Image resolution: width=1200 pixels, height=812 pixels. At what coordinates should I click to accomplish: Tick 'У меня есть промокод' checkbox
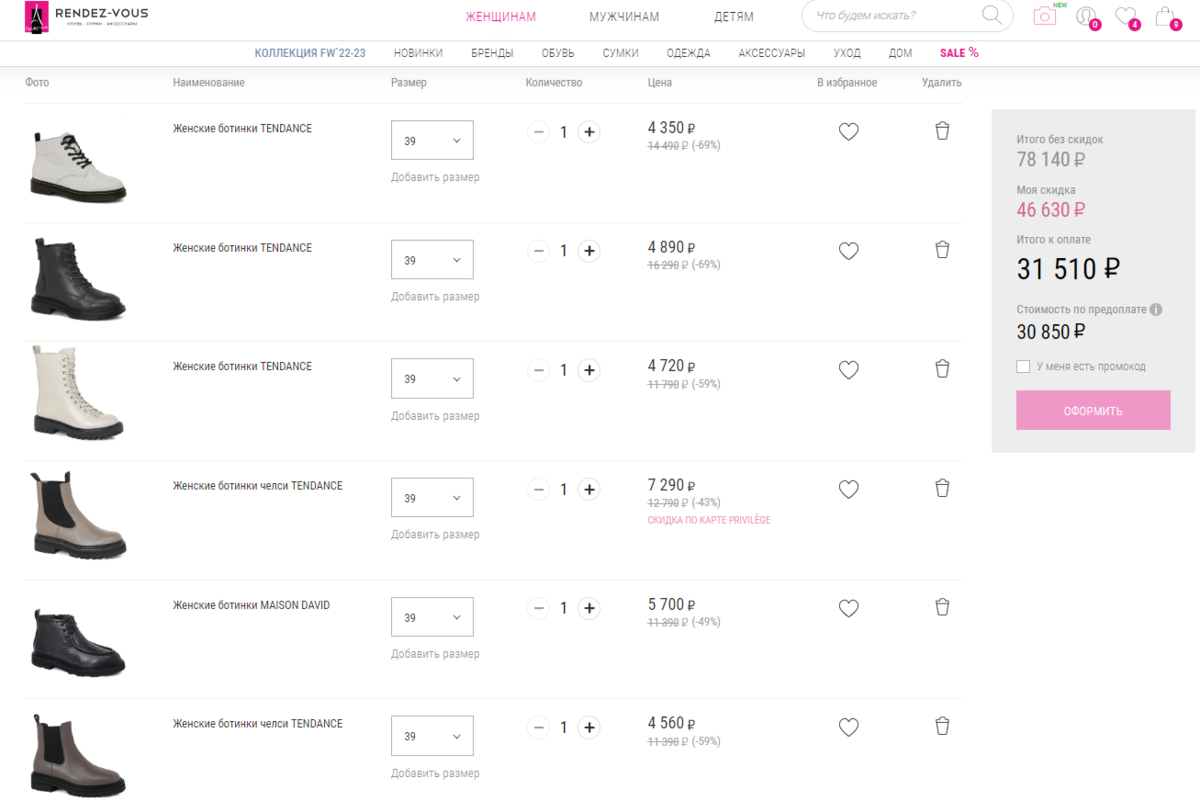[1023, 367]
